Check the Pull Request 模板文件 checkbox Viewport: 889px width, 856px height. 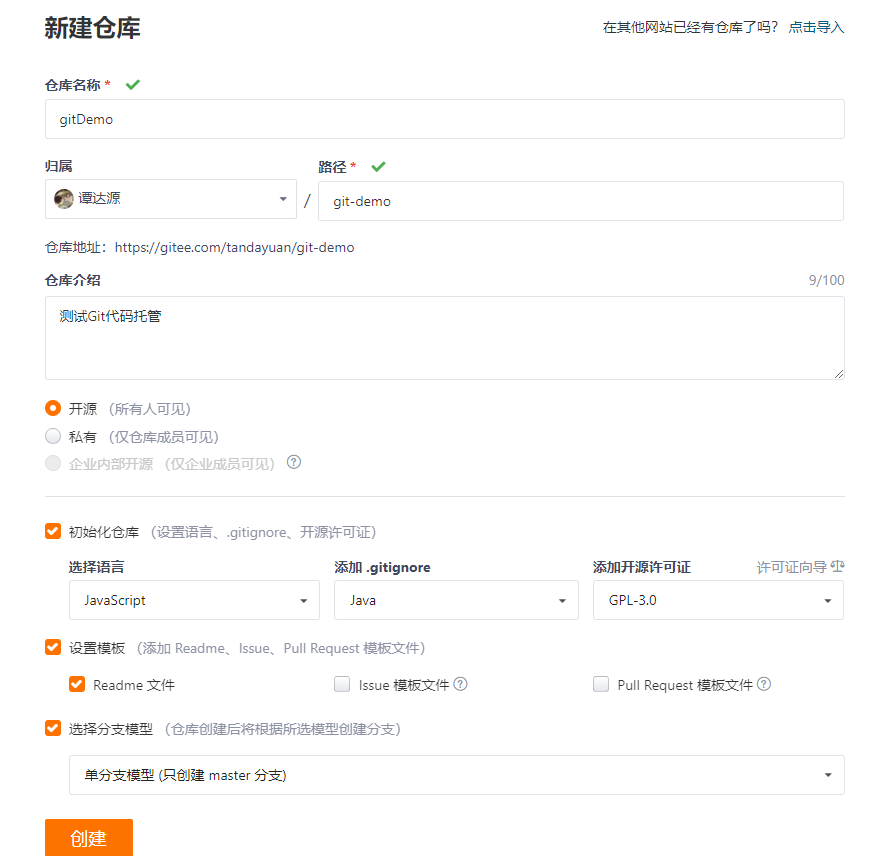[601, 684]
